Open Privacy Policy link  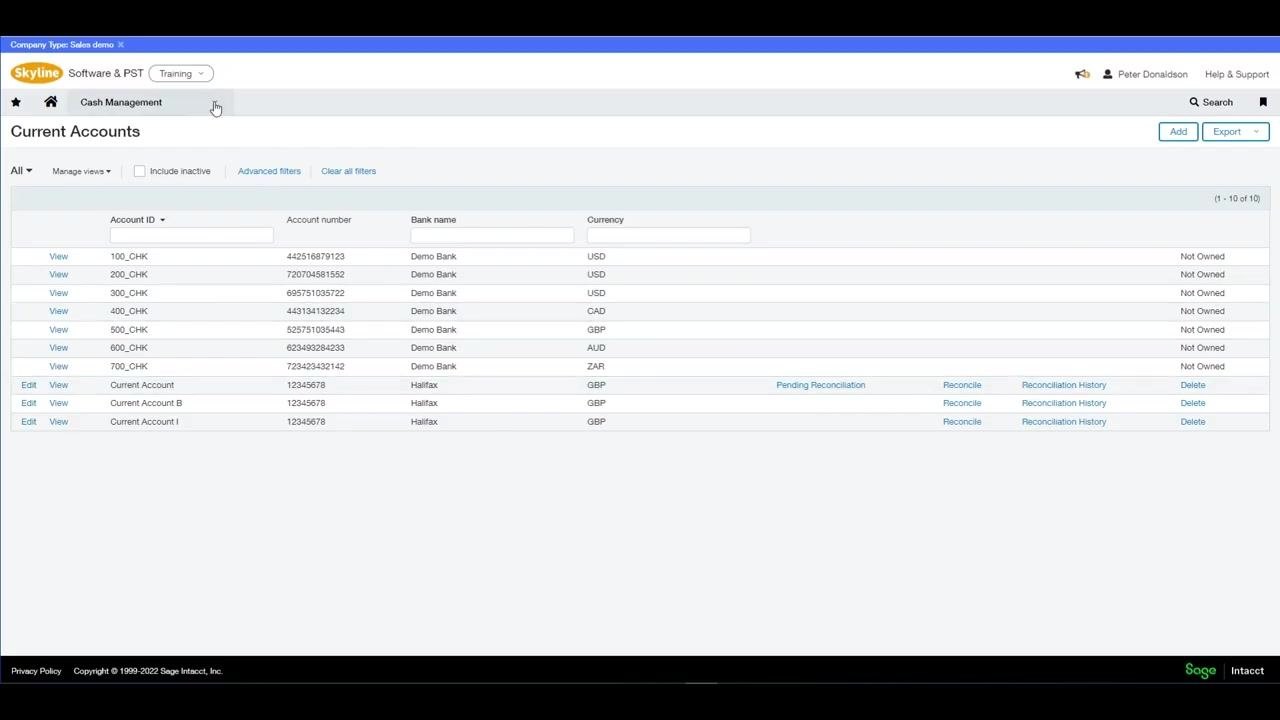click(x=36, y=671)
